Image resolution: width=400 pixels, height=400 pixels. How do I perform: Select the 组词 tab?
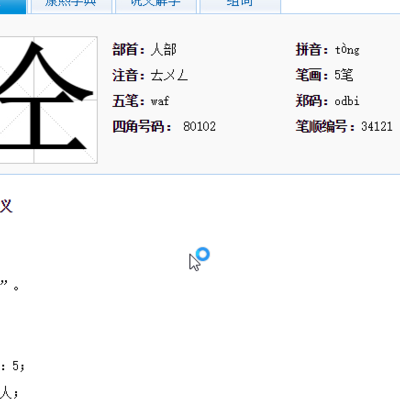tap(240, 6)
